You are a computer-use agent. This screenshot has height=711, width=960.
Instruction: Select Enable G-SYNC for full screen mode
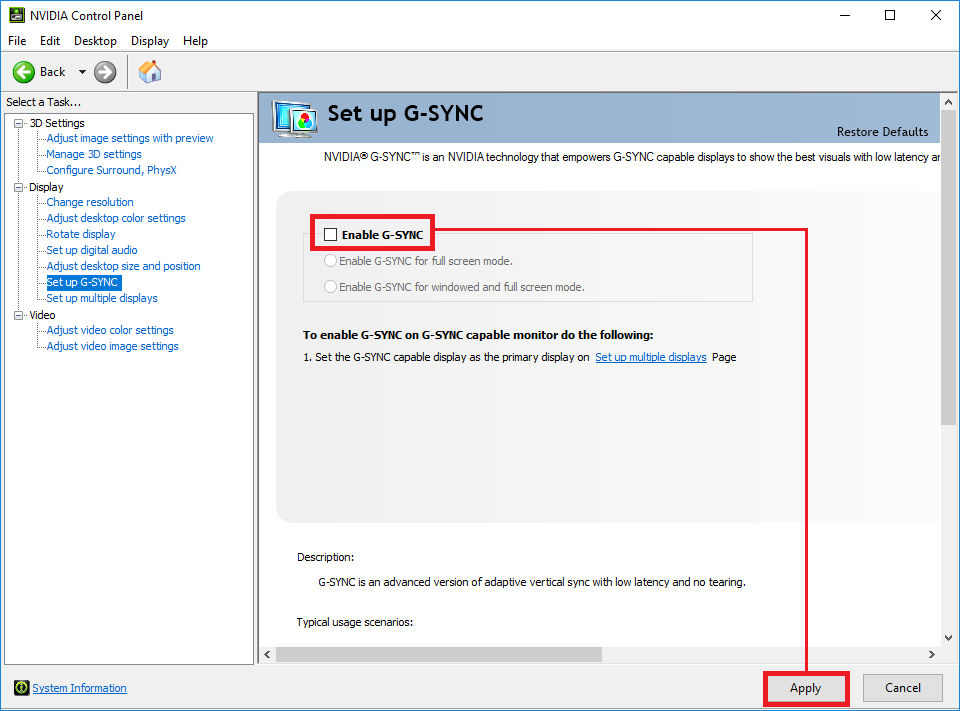pyautogui.click(x=330, y=260)
